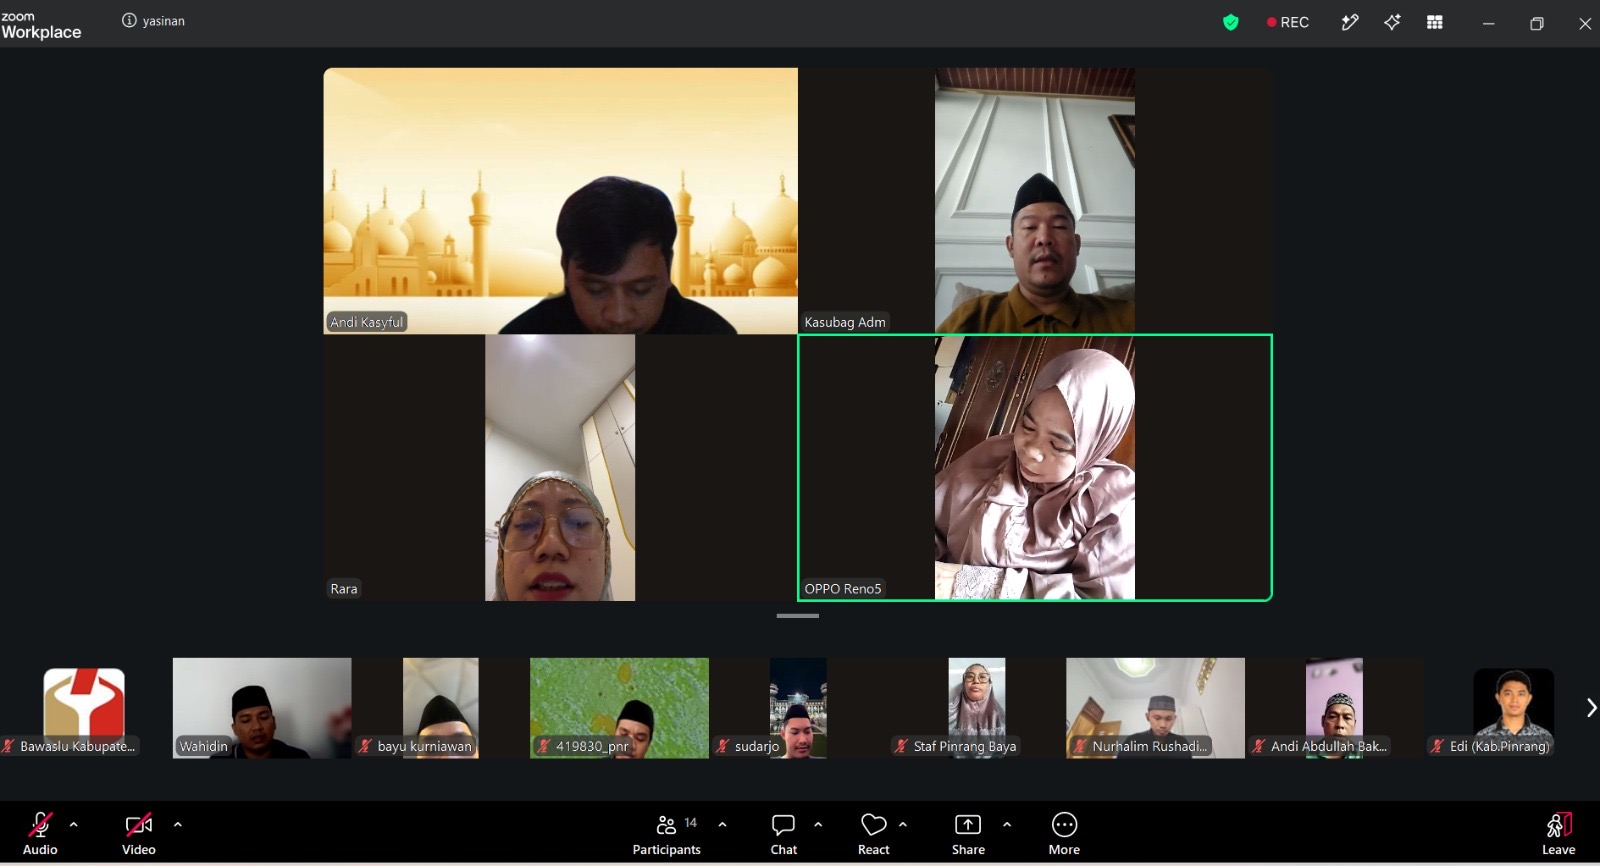Show meeting info for yasinan

point(129,20)
